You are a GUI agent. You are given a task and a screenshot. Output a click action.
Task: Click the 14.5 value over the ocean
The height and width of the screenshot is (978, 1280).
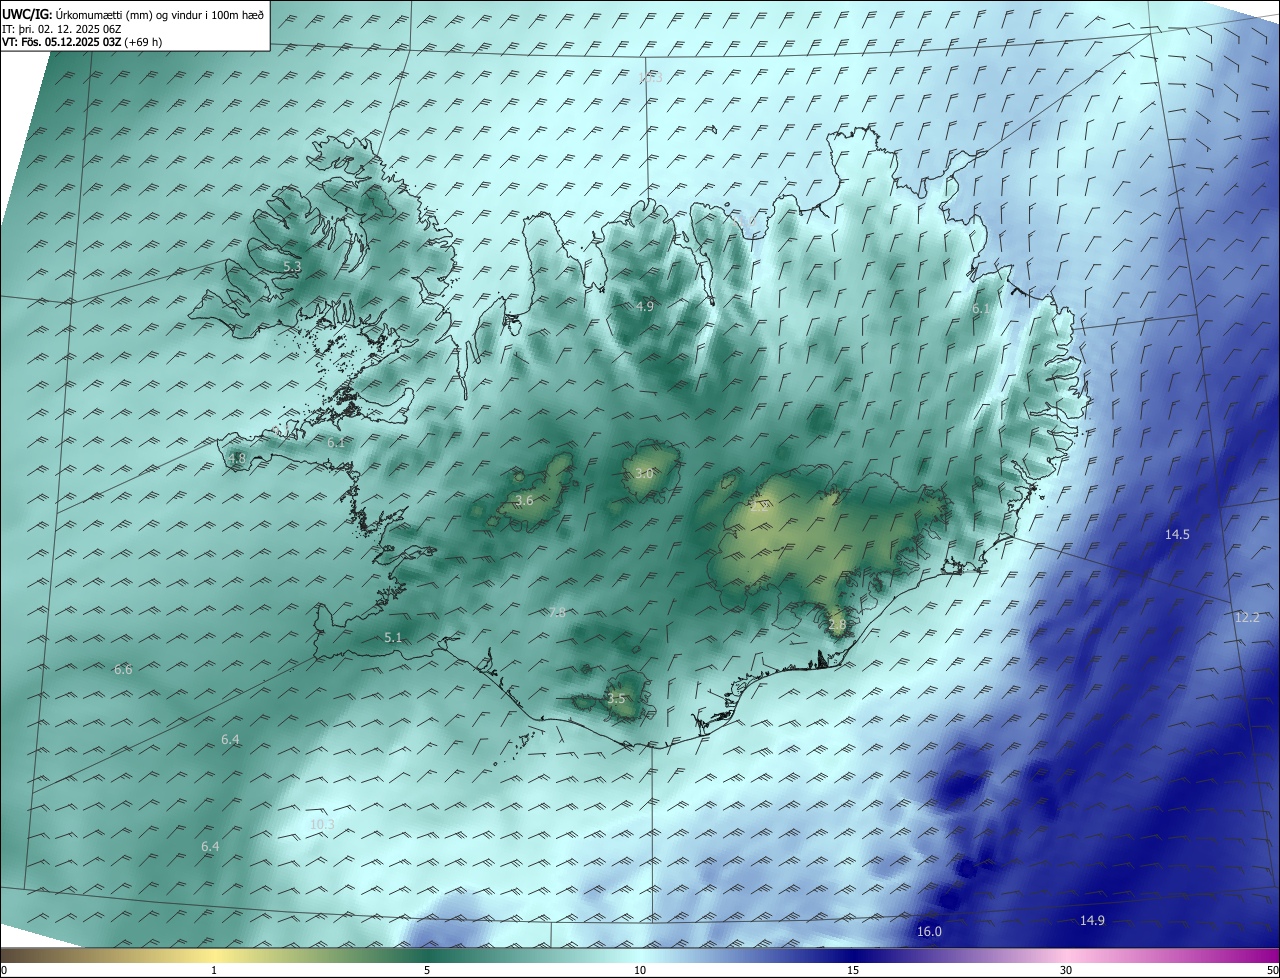click(x=1177, y=534)
